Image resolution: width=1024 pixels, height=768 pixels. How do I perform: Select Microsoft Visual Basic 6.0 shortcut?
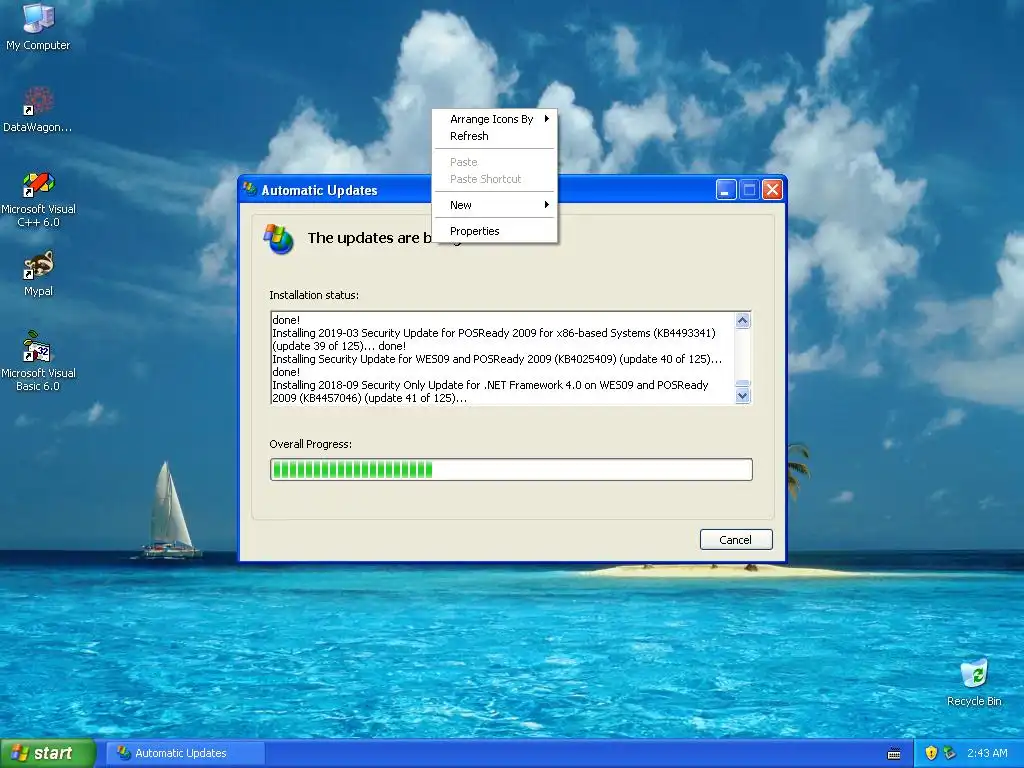(38, 361)
